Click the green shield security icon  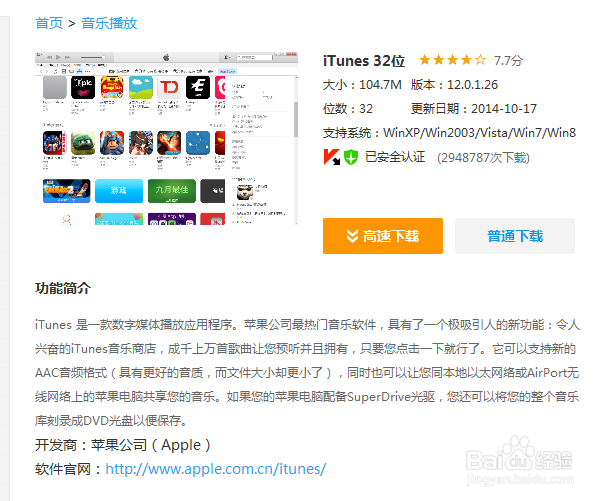(351, 157)
